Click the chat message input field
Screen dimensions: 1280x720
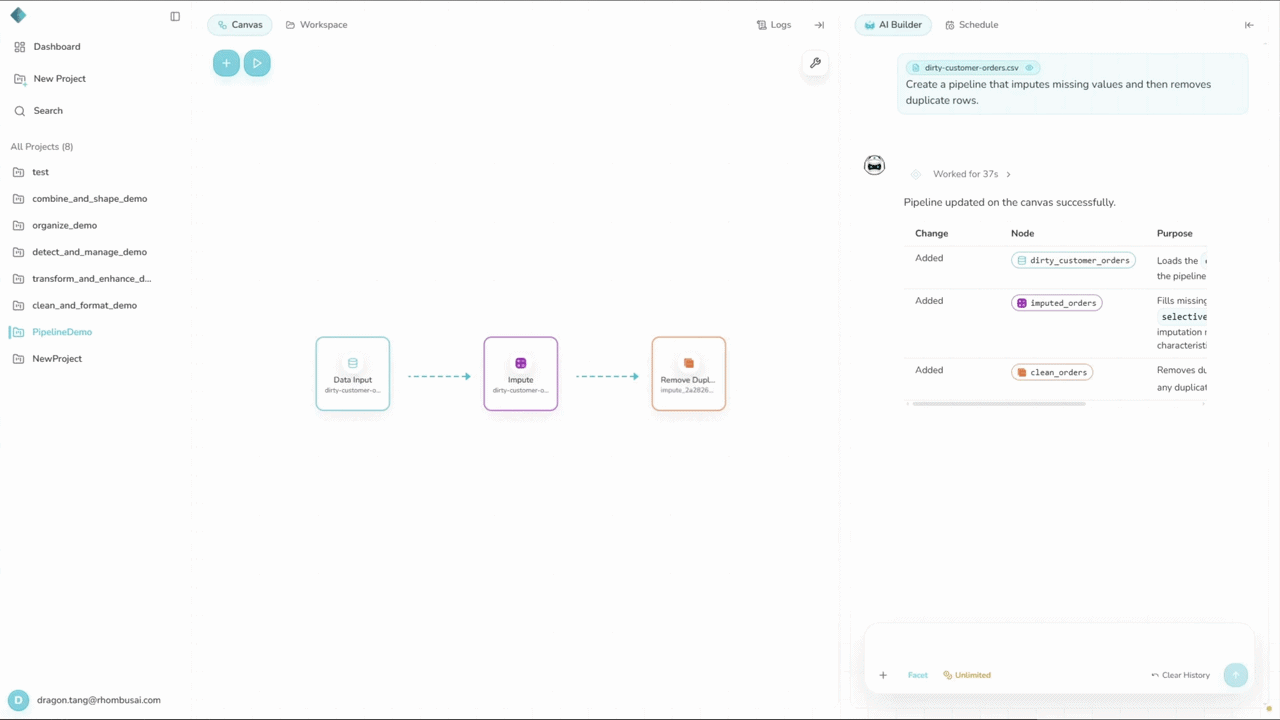[x=1059, y=645]
